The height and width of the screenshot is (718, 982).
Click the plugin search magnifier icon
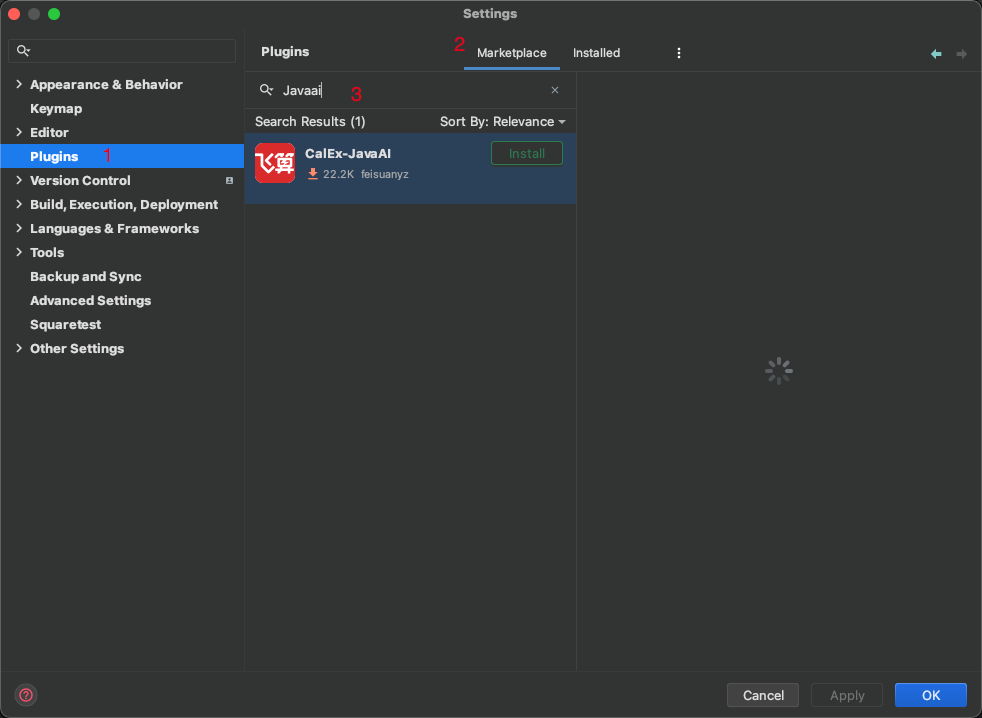266,90
